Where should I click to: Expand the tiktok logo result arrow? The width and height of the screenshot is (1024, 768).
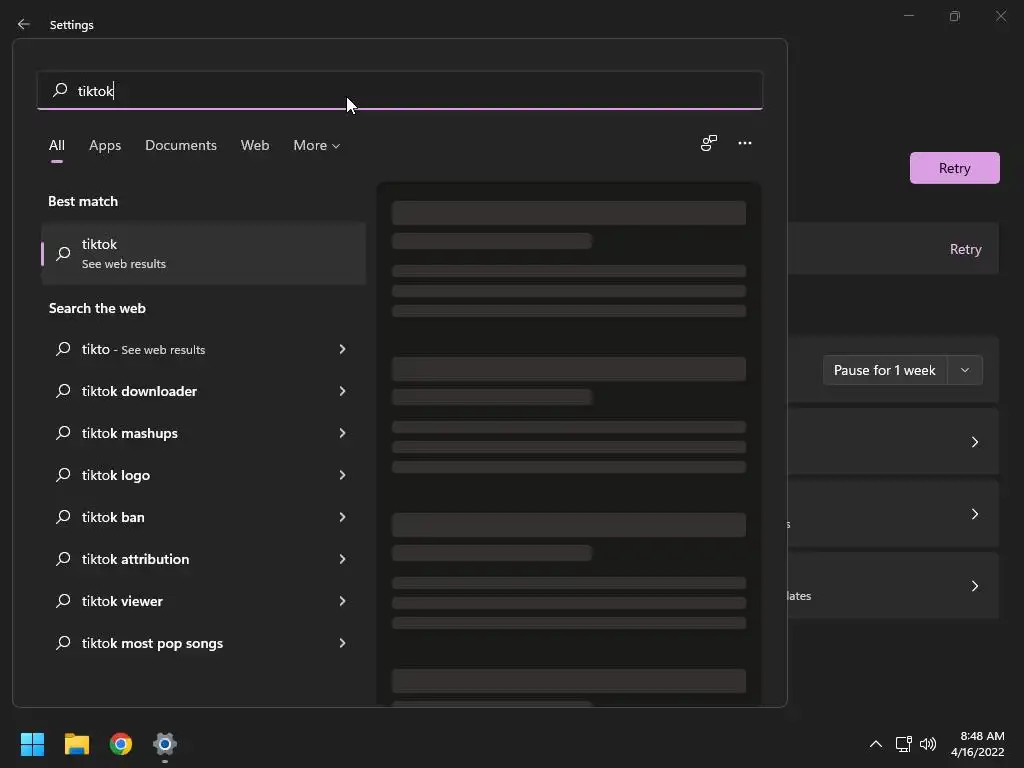point(342,475)
